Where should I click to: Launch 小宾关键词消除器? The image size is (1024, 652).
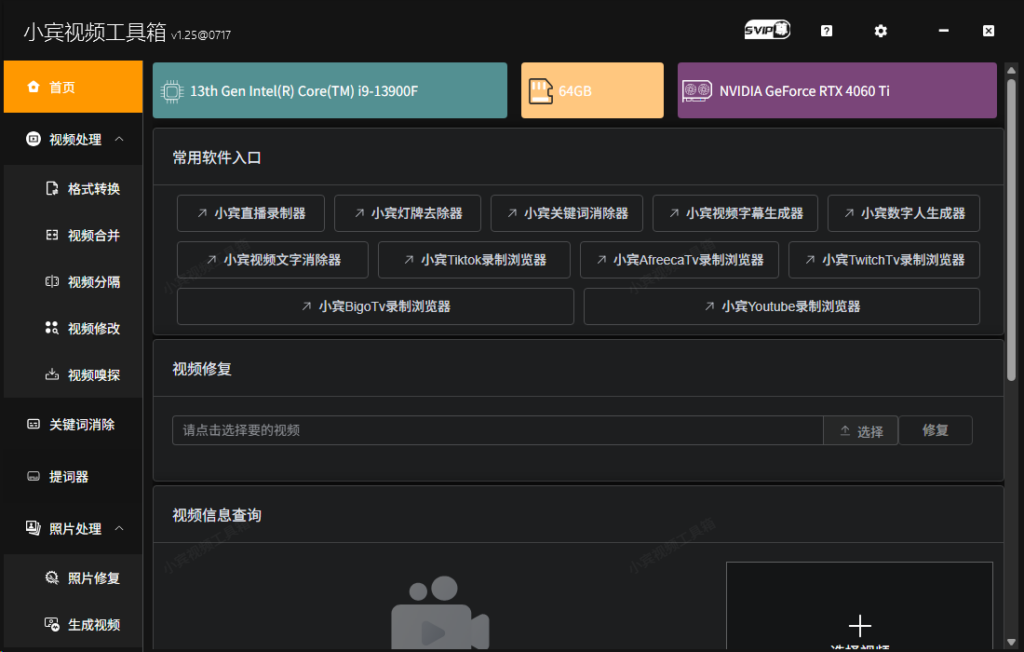[x=567, y=213]
